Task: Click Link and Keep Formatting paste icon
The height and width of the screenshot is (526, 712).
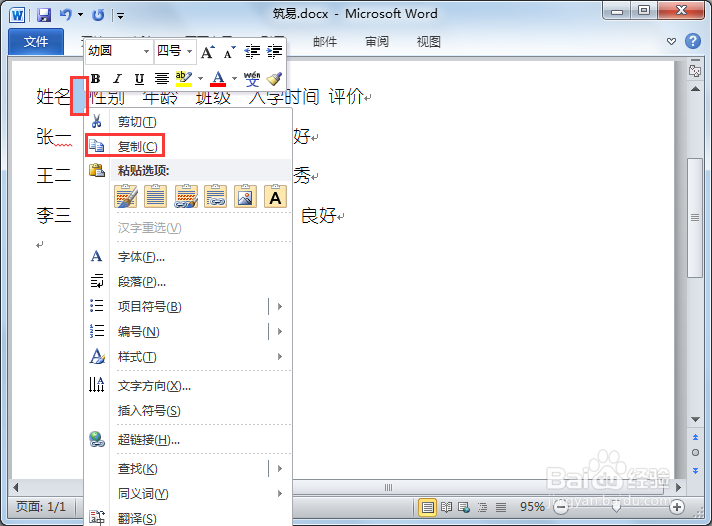Action: [216, 196]
